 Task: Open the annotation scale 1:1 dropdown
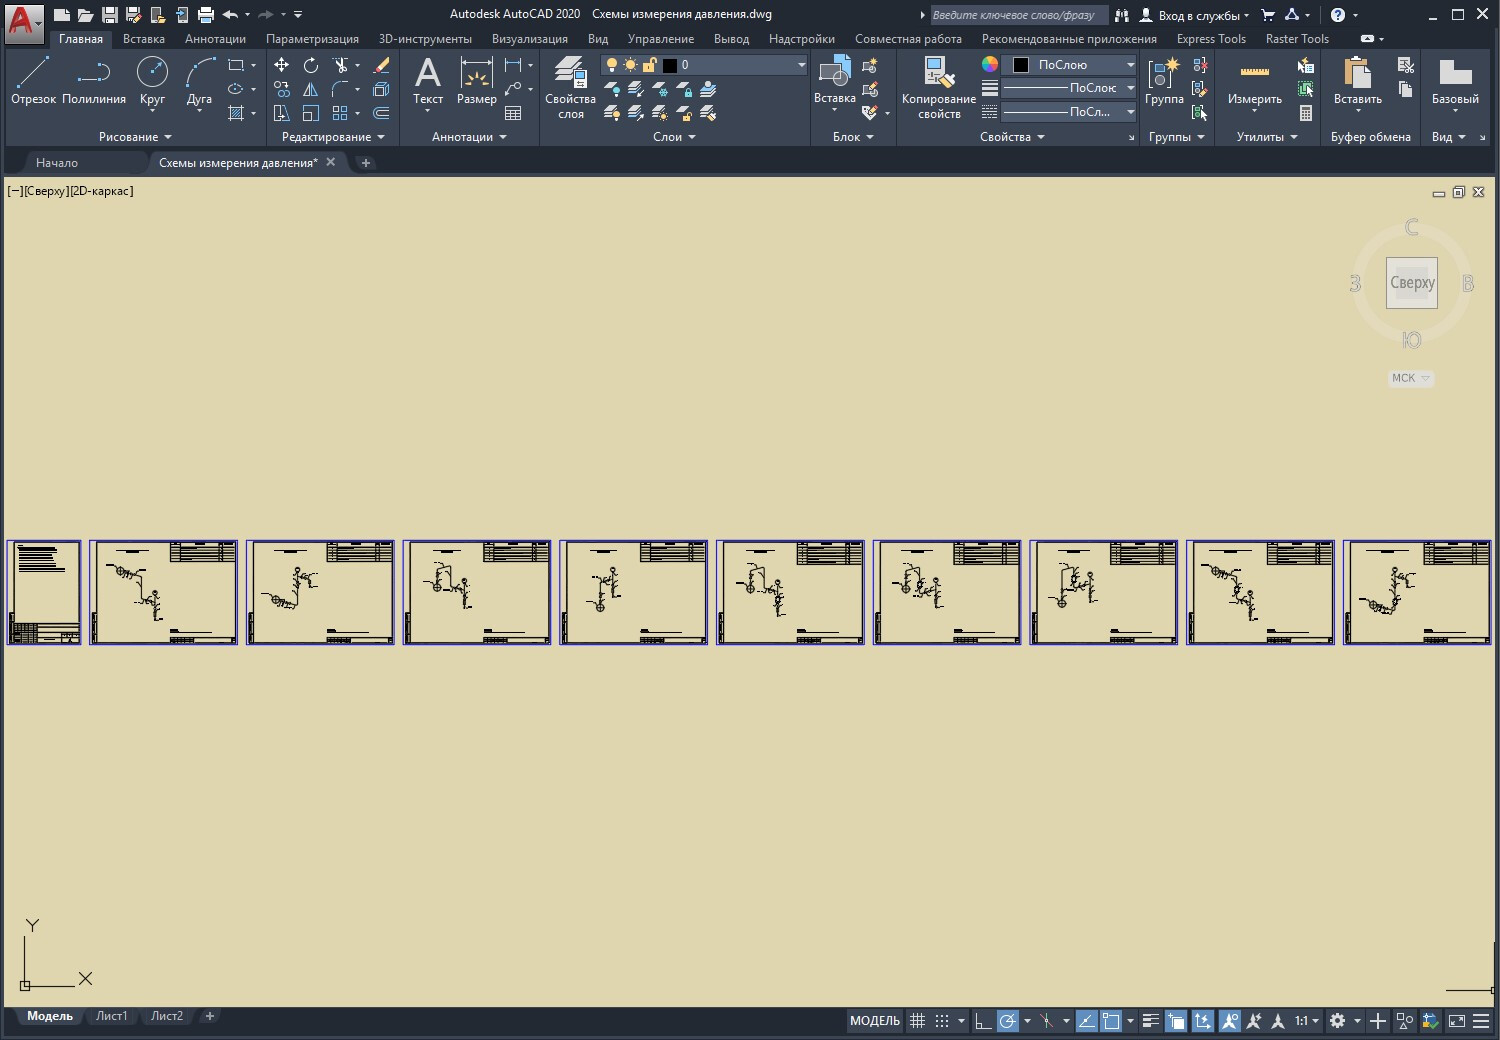1307,1021
